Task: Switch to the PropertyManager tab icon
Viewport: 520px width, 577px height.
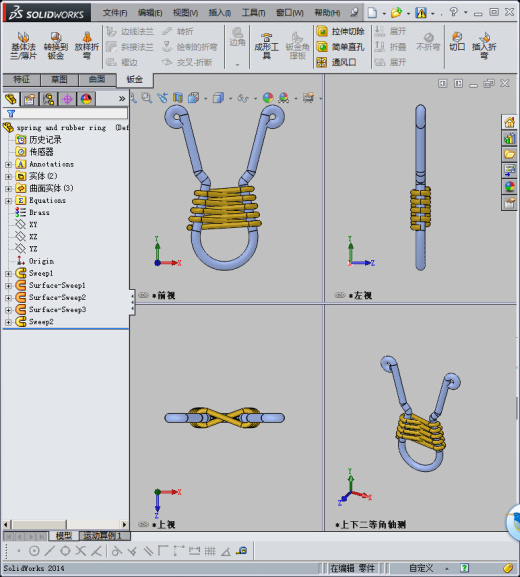Action: pyautogui.click(x=29, y=99)
